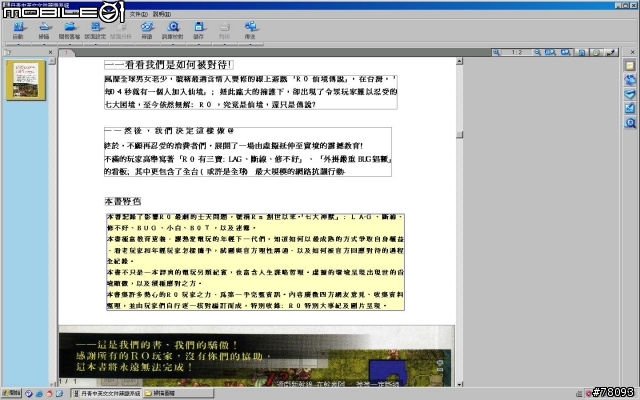
Task: Click yellow note icon in right sidebar
Action: point(630,66)
